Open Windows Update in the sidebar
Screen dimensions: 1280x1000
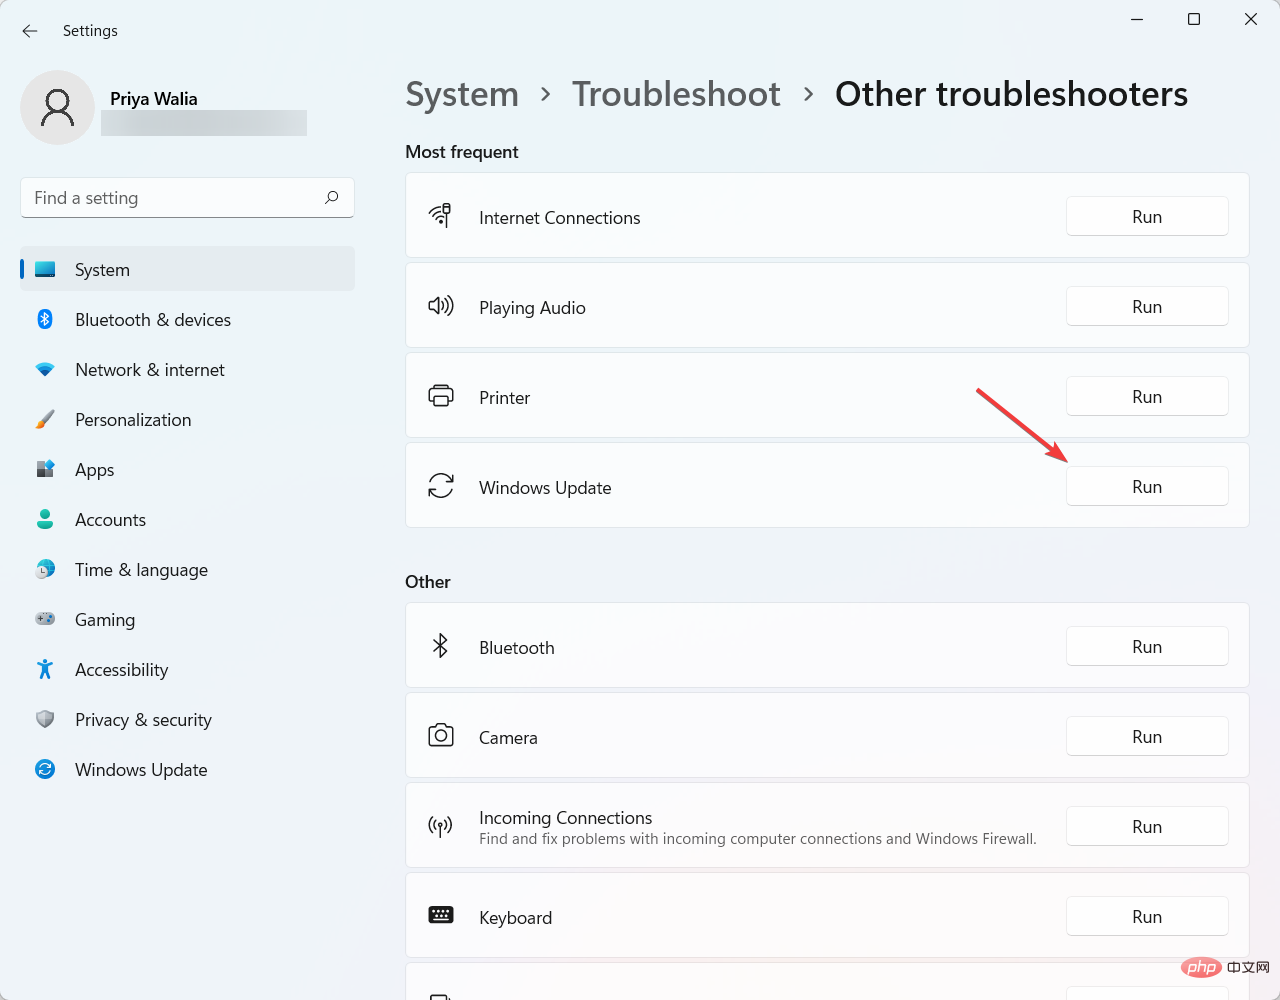(188, 769)
